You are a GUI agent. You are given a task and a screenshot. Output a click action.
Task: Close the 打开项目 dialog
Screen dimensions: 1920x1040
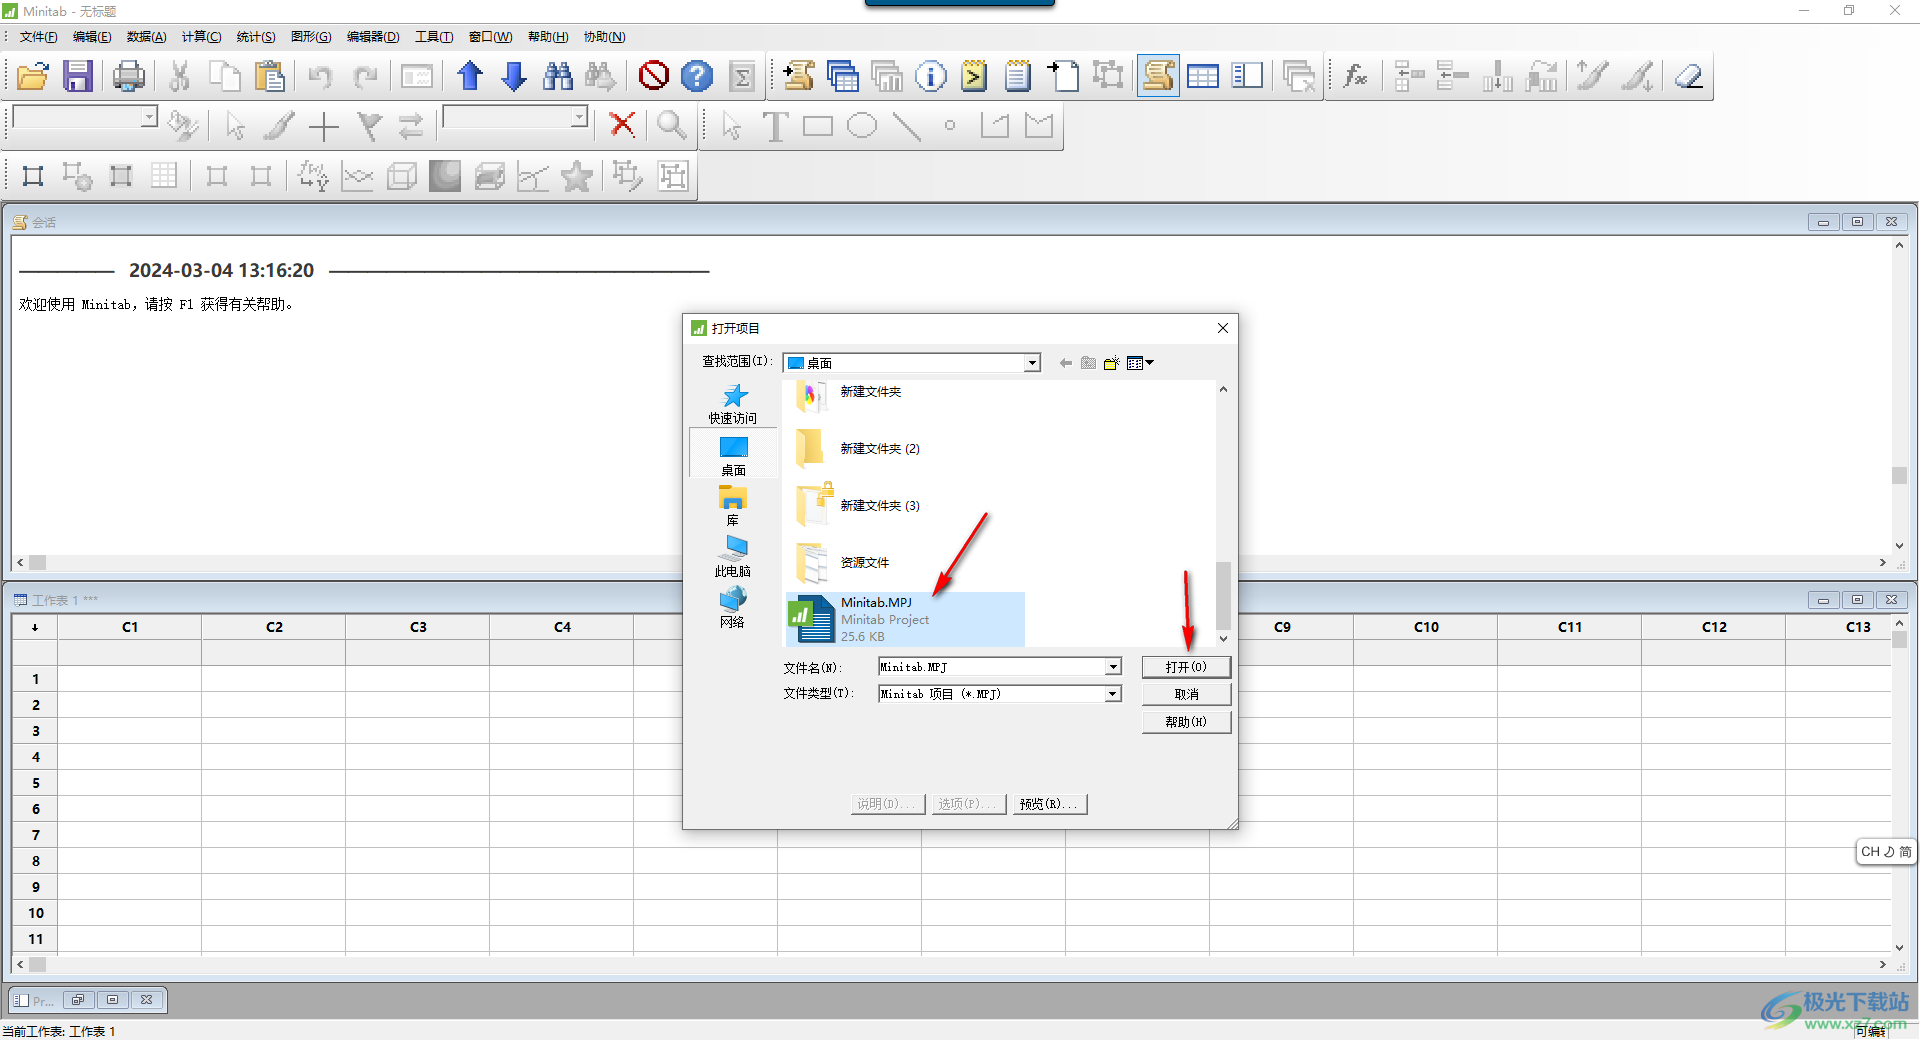click(x=1223, y=328)
